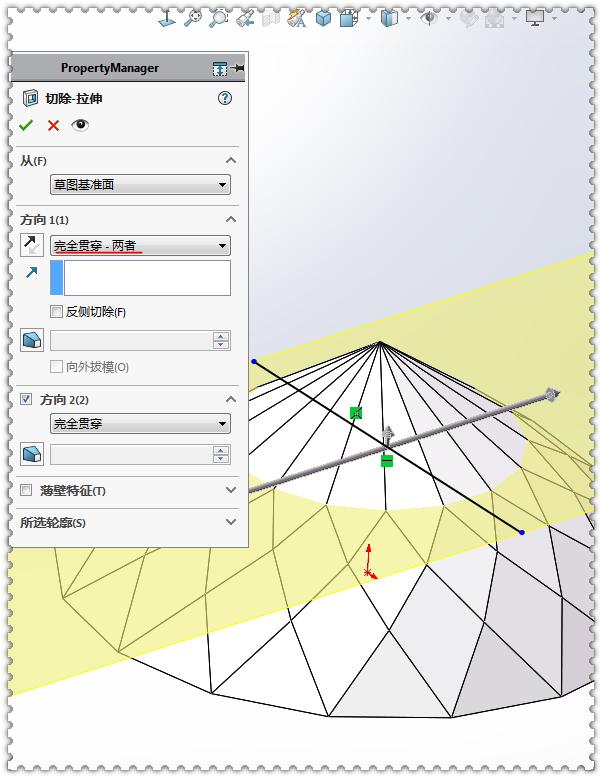The width and height of the screenshot is (602, 778).
Task: Collapse the 方向 1(1) section
Action: (x=231, y=219)
